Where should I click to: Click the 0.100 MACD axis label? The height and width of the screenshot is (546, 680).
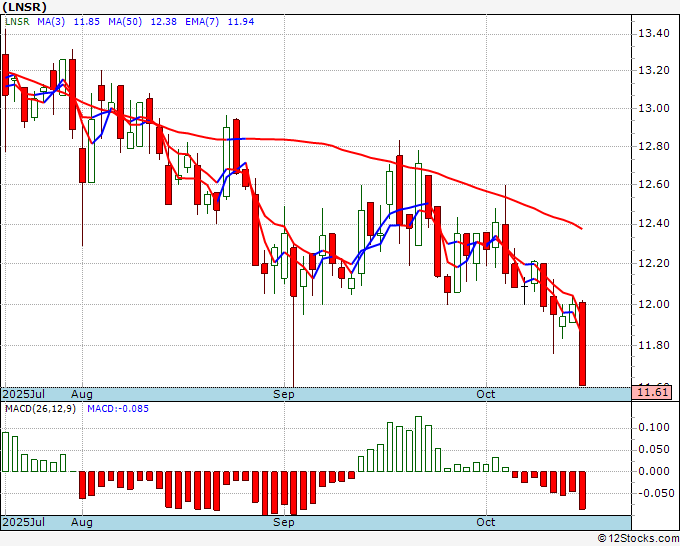(x=654, y=428)
